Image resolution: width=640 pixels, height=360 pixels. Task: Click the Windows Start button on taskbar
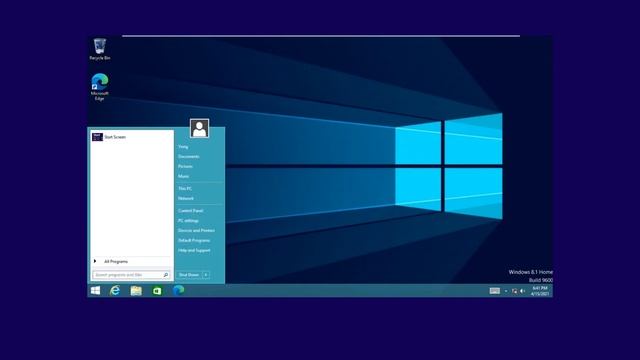pos(96,291)
